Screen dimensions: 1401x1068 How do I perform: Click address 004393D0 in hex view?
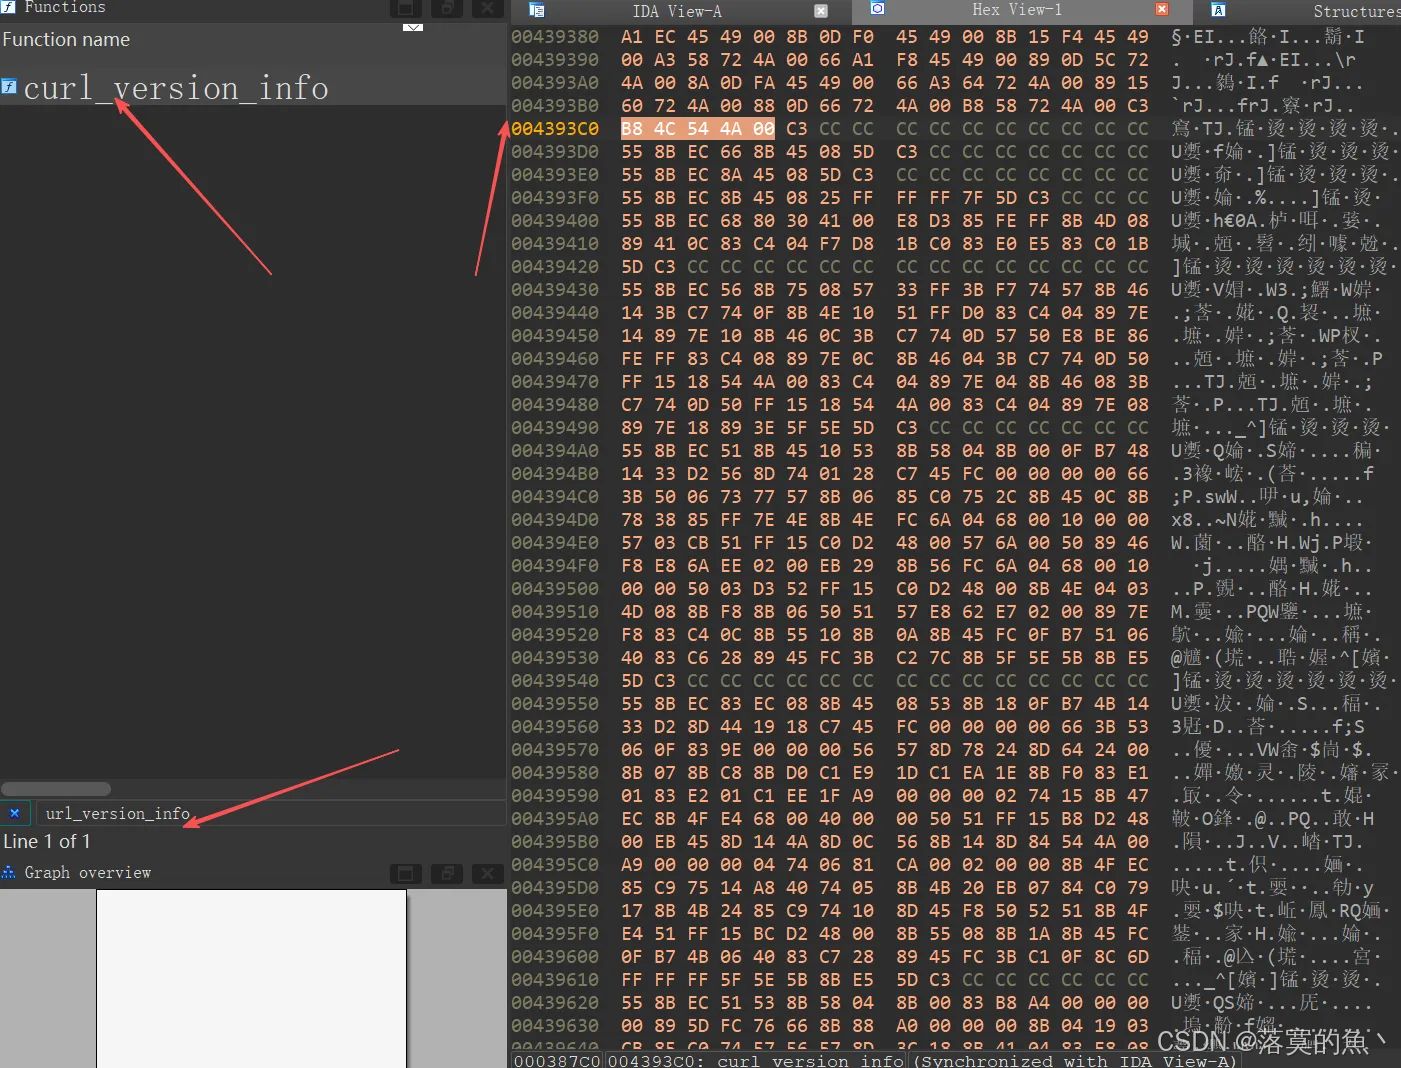[x=555, y=152]
